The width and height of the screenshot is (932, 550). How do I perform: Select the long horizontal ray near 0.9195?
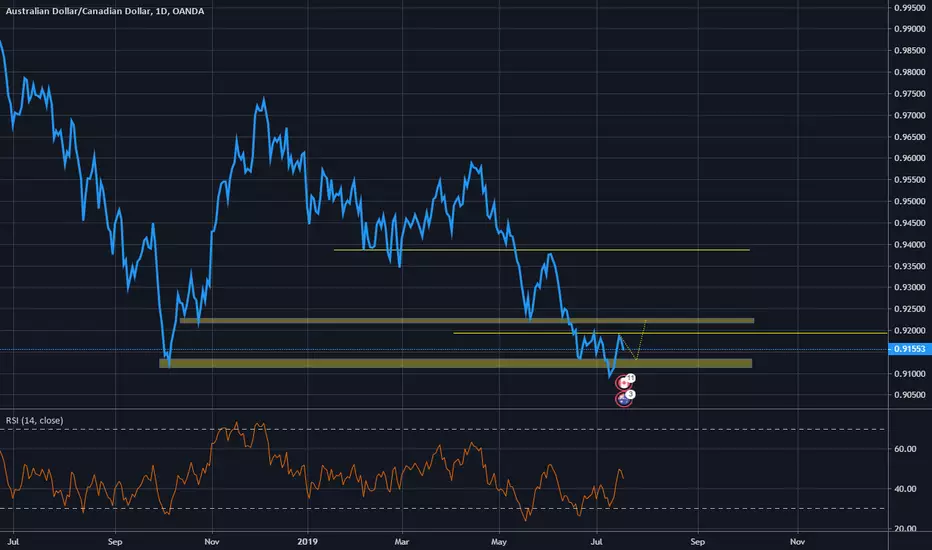click(670, 333)
